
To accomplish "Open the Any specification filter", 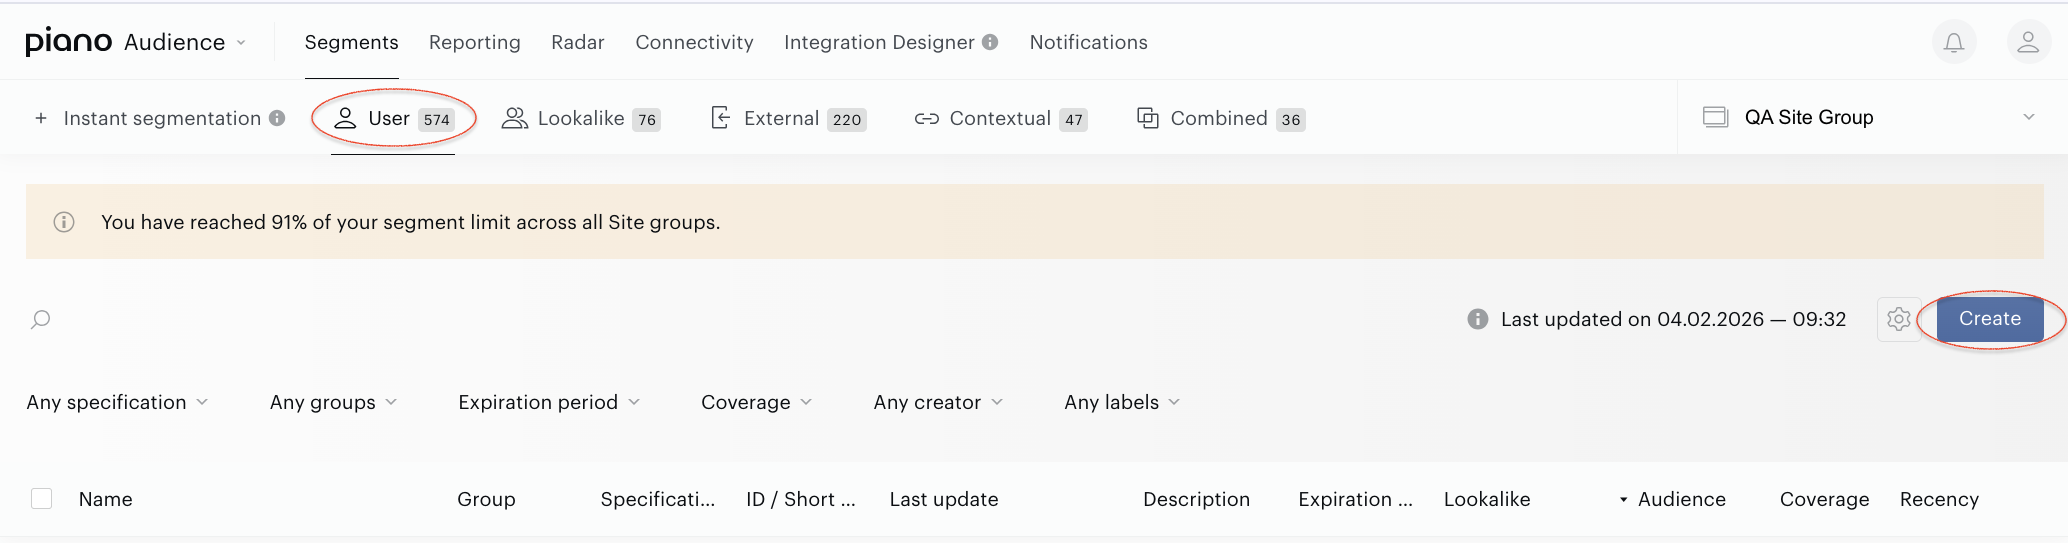I will pos(117,402).
